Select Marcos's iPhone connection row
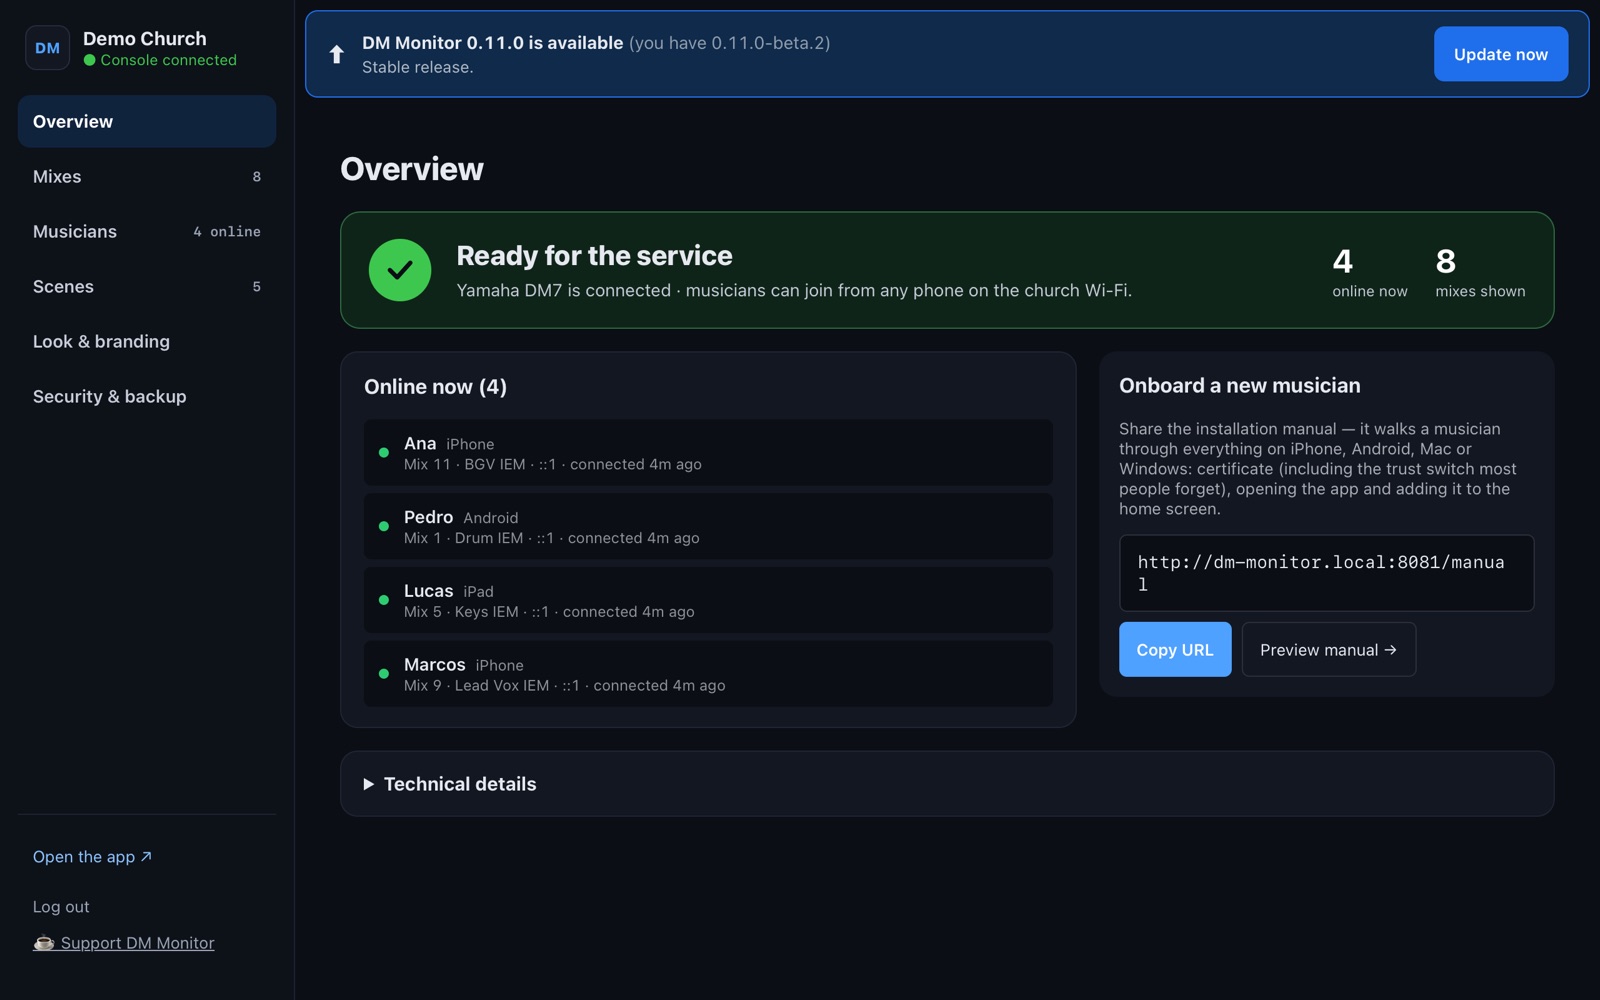This screenshot has width=1600, height=1000. click(708, 674)
